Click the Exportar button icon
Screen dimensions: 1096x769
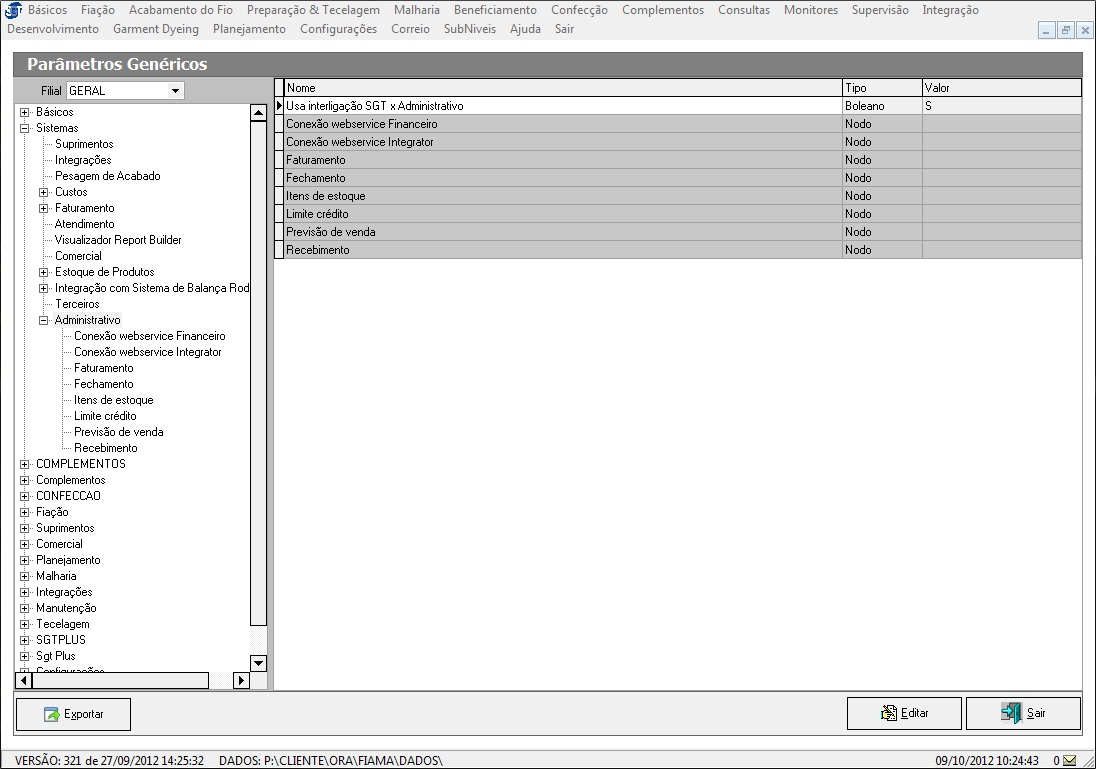click(x=52, y=714)
